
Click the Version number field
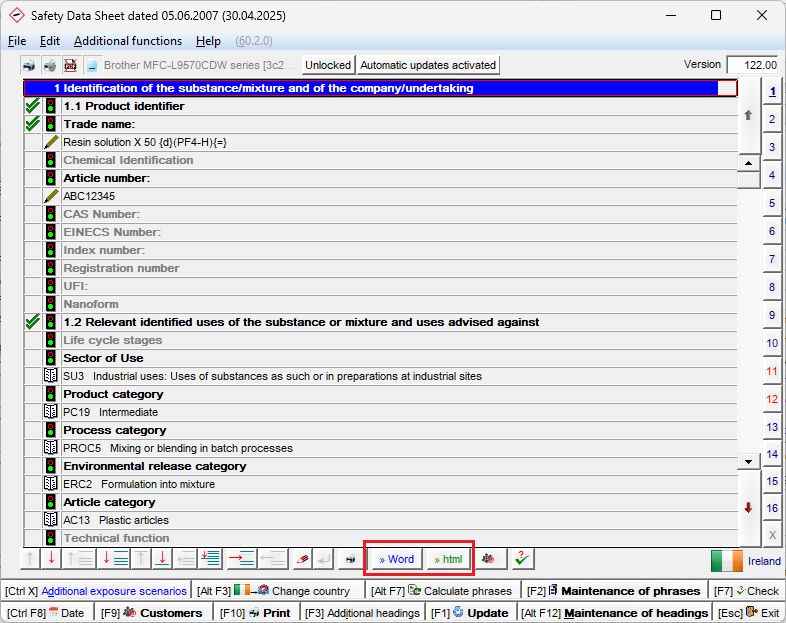pyautogui.click(x=753, y=65)
